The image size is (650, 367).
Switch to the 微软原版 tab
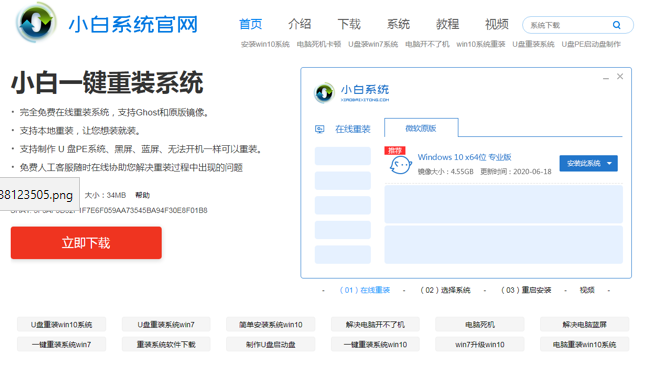point(421,128)
